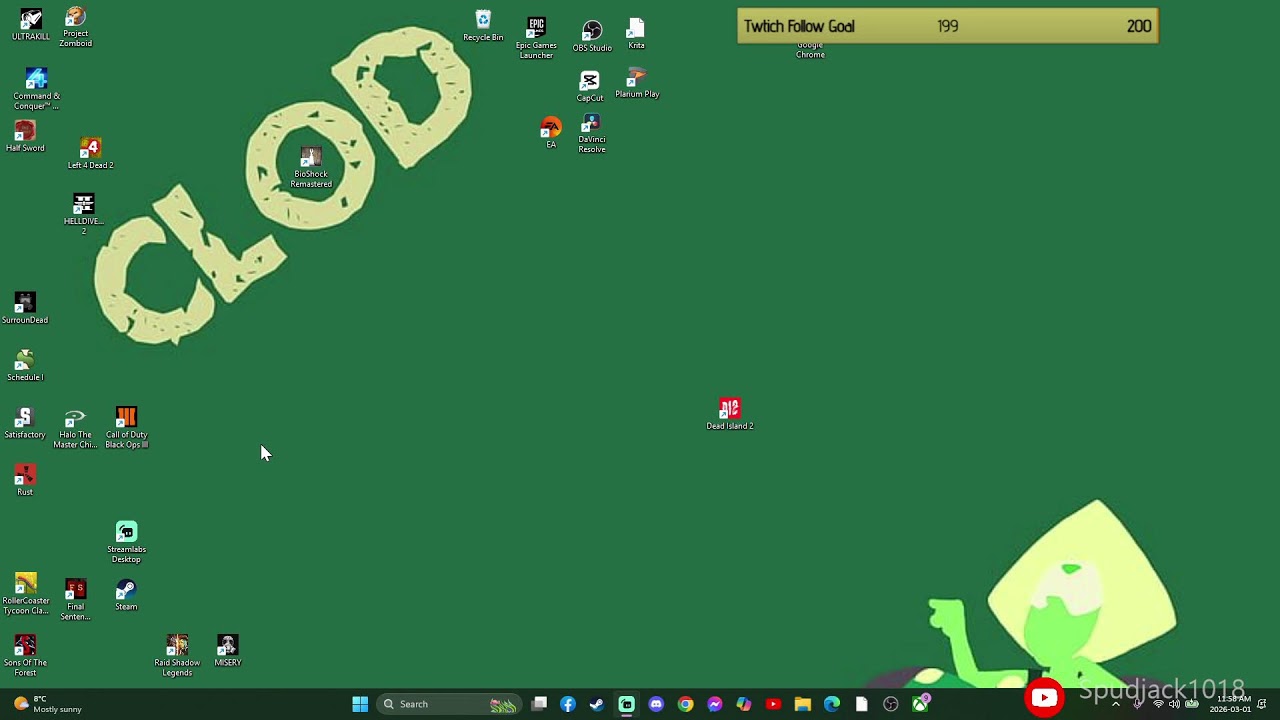Select the CapCut desktop shortcut
The width and height of the screenshot is (1280, 720).
[x=590, y=87]
